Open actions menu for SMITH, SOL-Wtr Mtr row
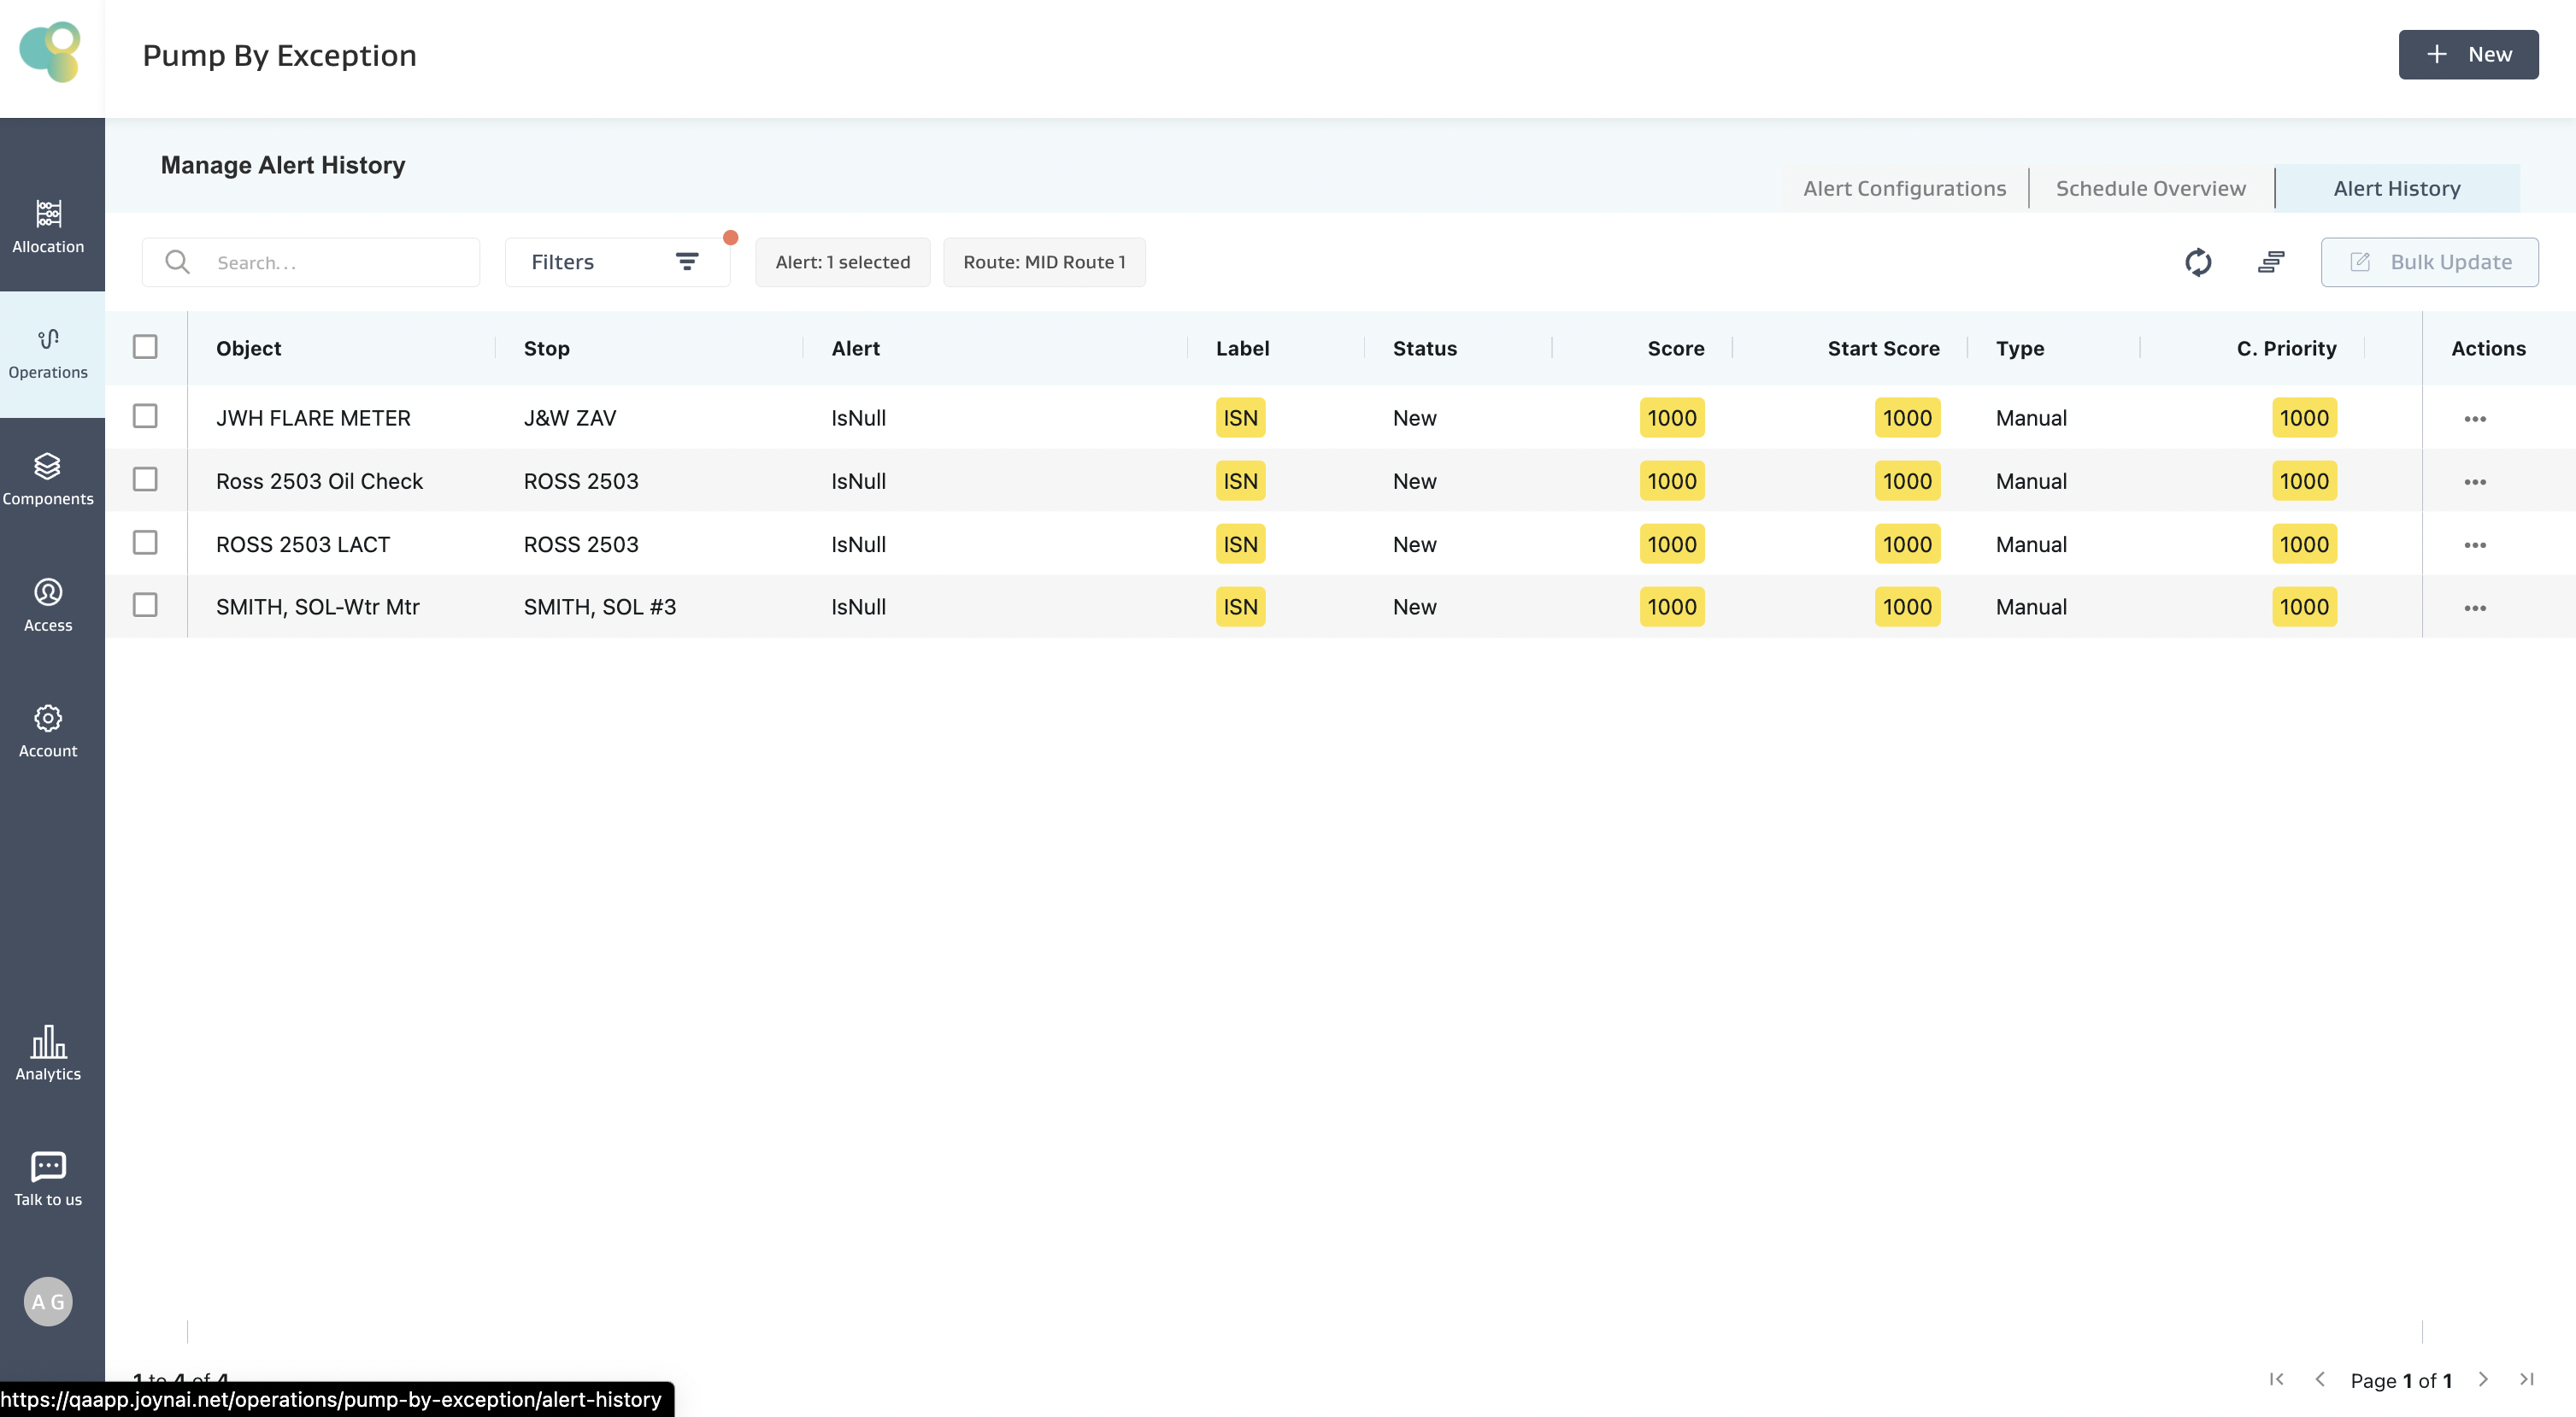 (x=2474, y=608)
